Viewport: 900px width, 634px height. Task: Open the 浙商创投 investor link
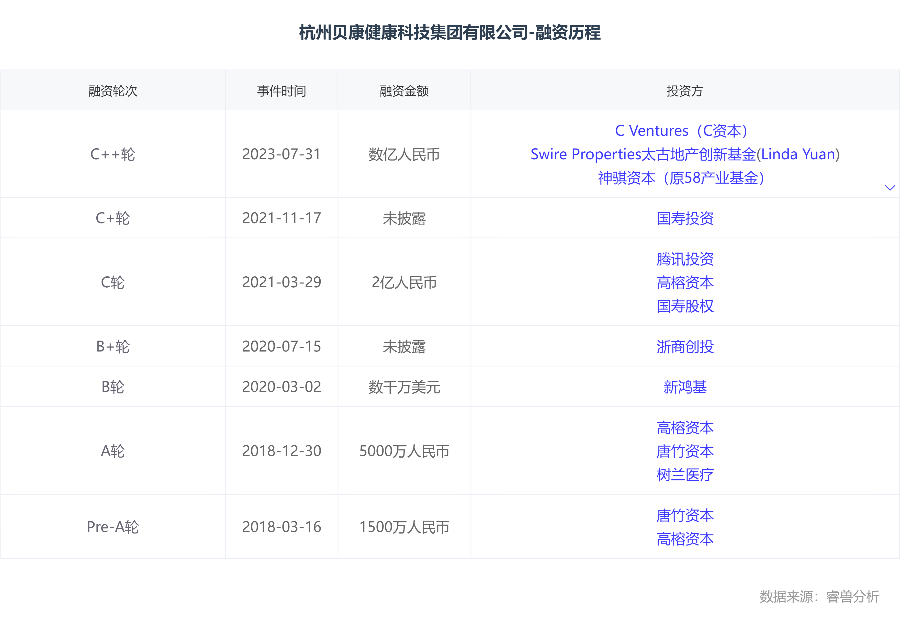pyautogui.click(x=685, y=347)
